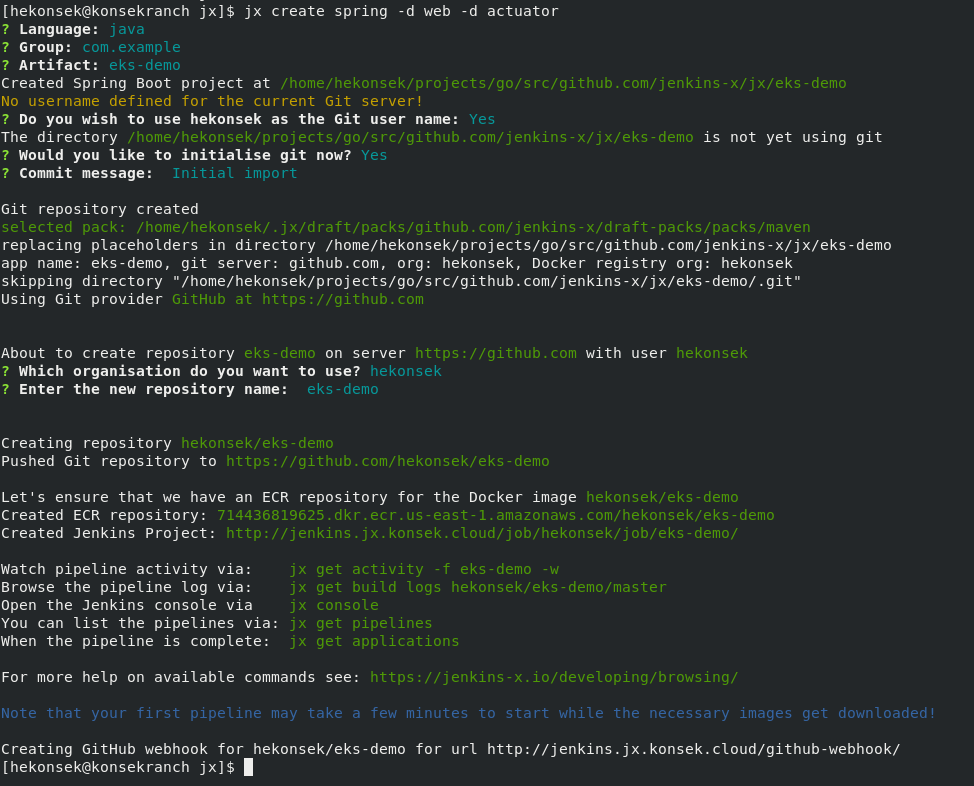Click 'Yes' answer for Git user name
The image size is (974, 786).
pos(482,119)
